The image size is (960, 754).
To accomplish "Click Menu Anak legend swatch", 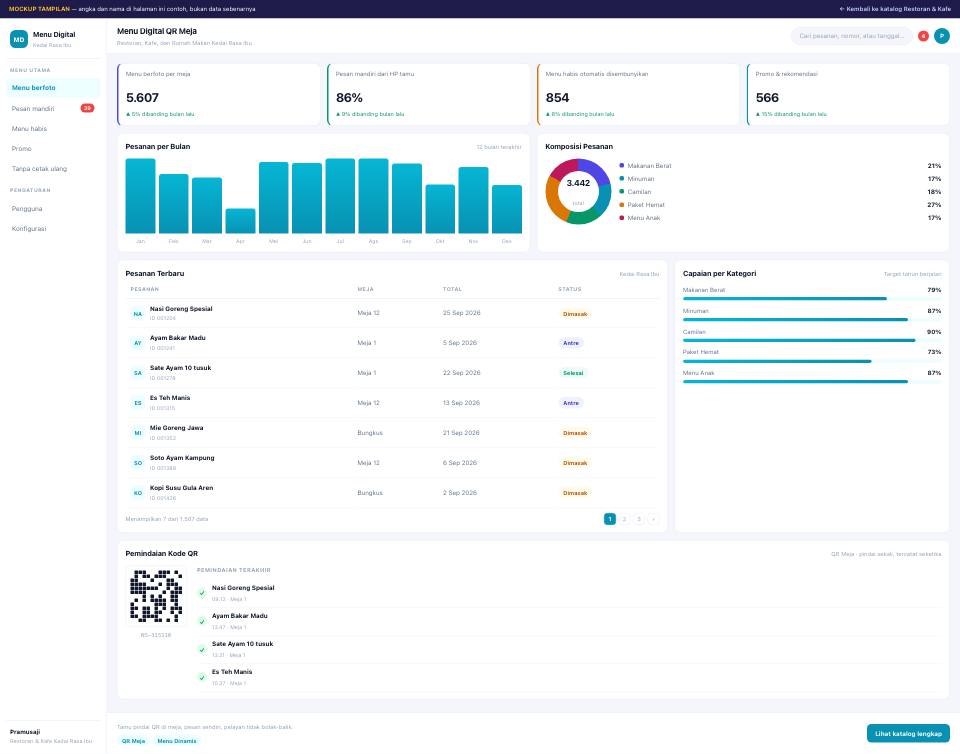I will coord(621,218).
